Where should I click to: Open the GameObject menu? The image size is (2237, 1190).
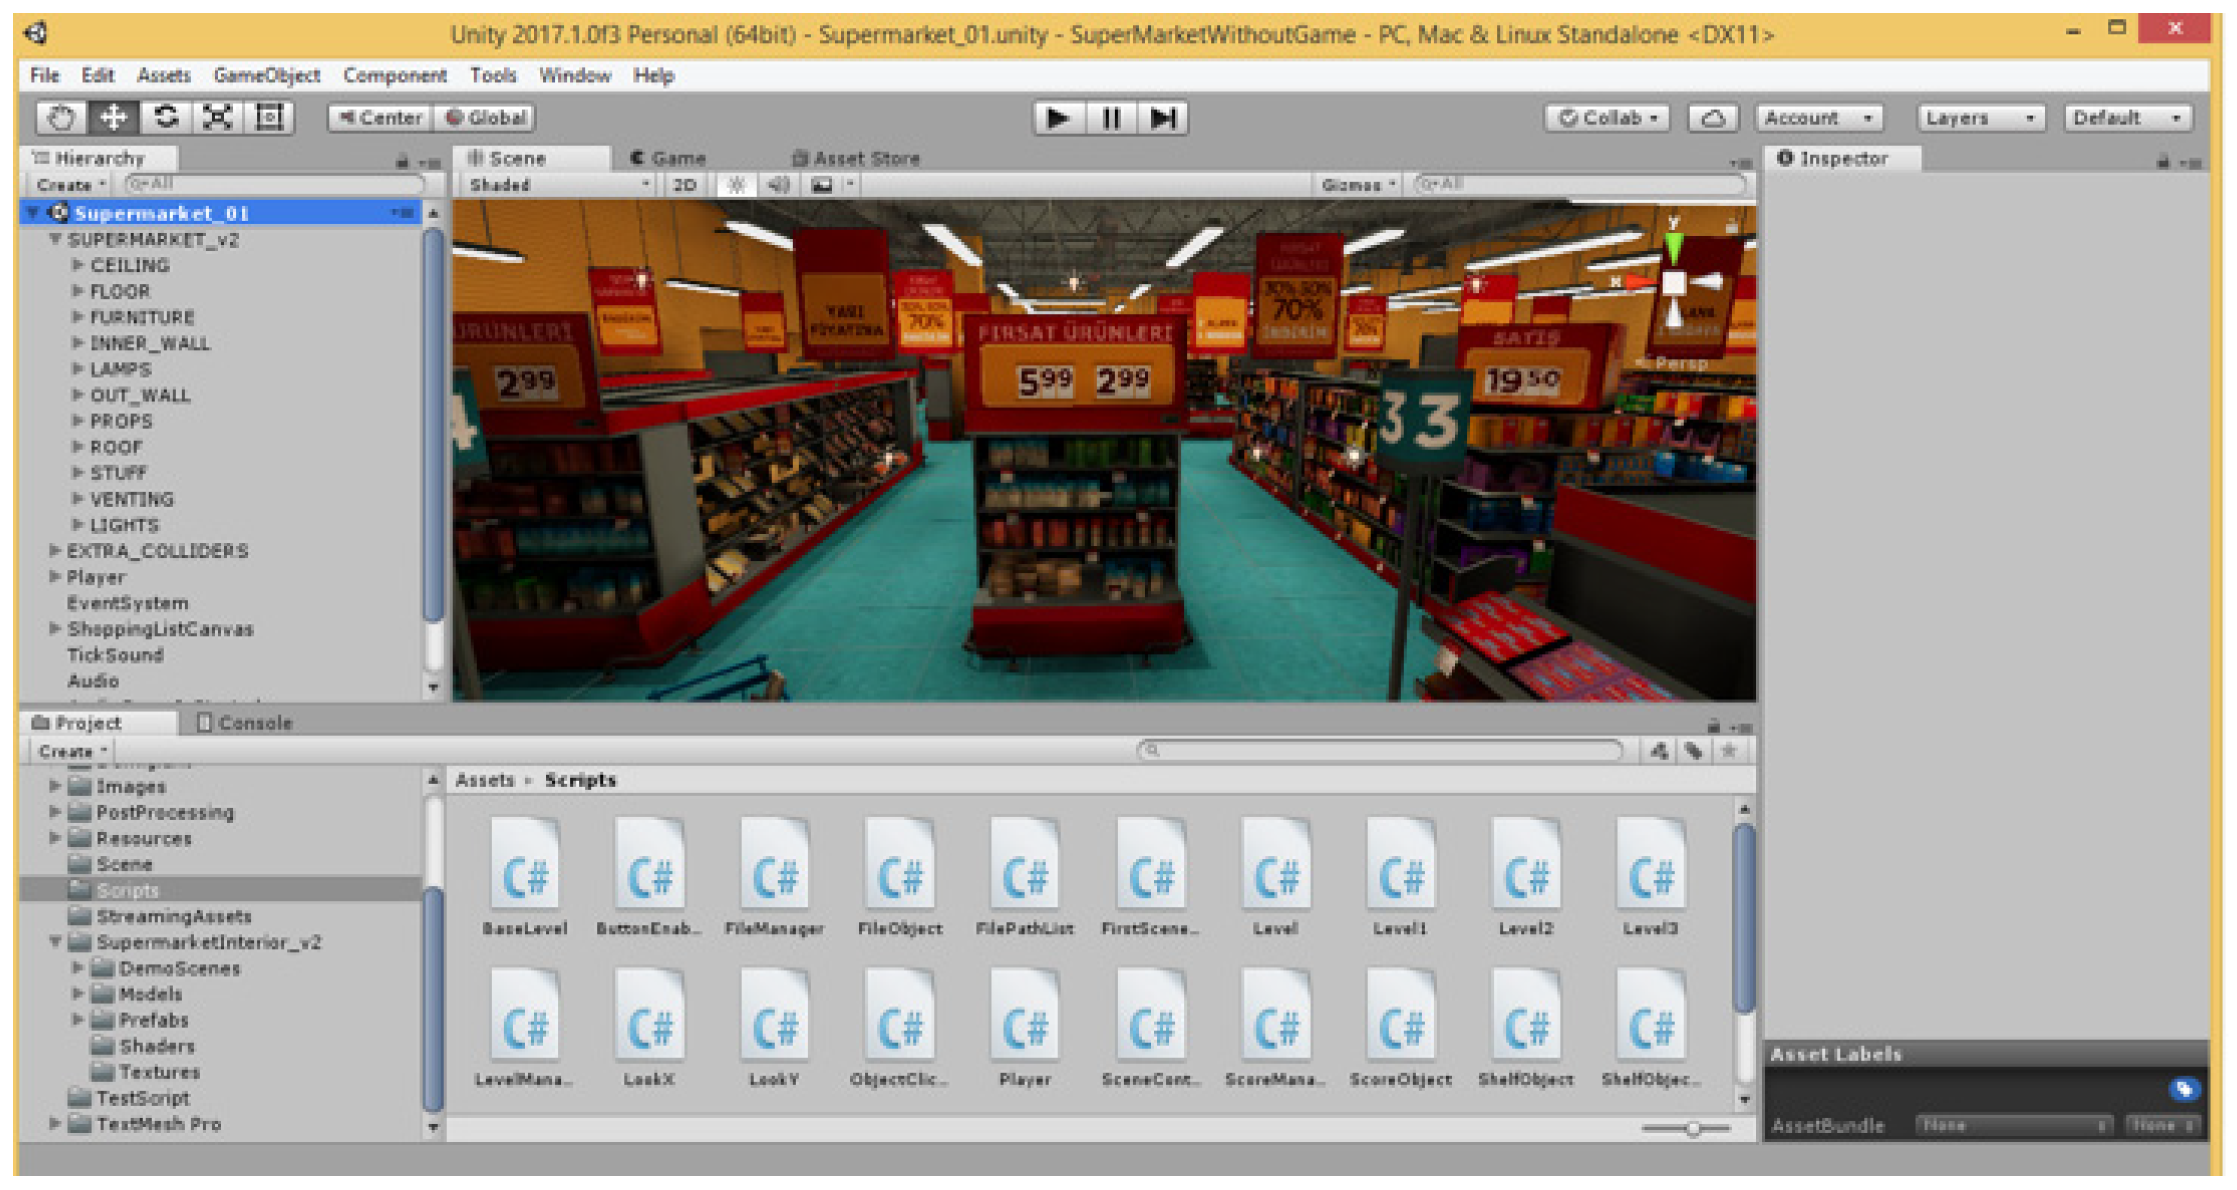266,75
